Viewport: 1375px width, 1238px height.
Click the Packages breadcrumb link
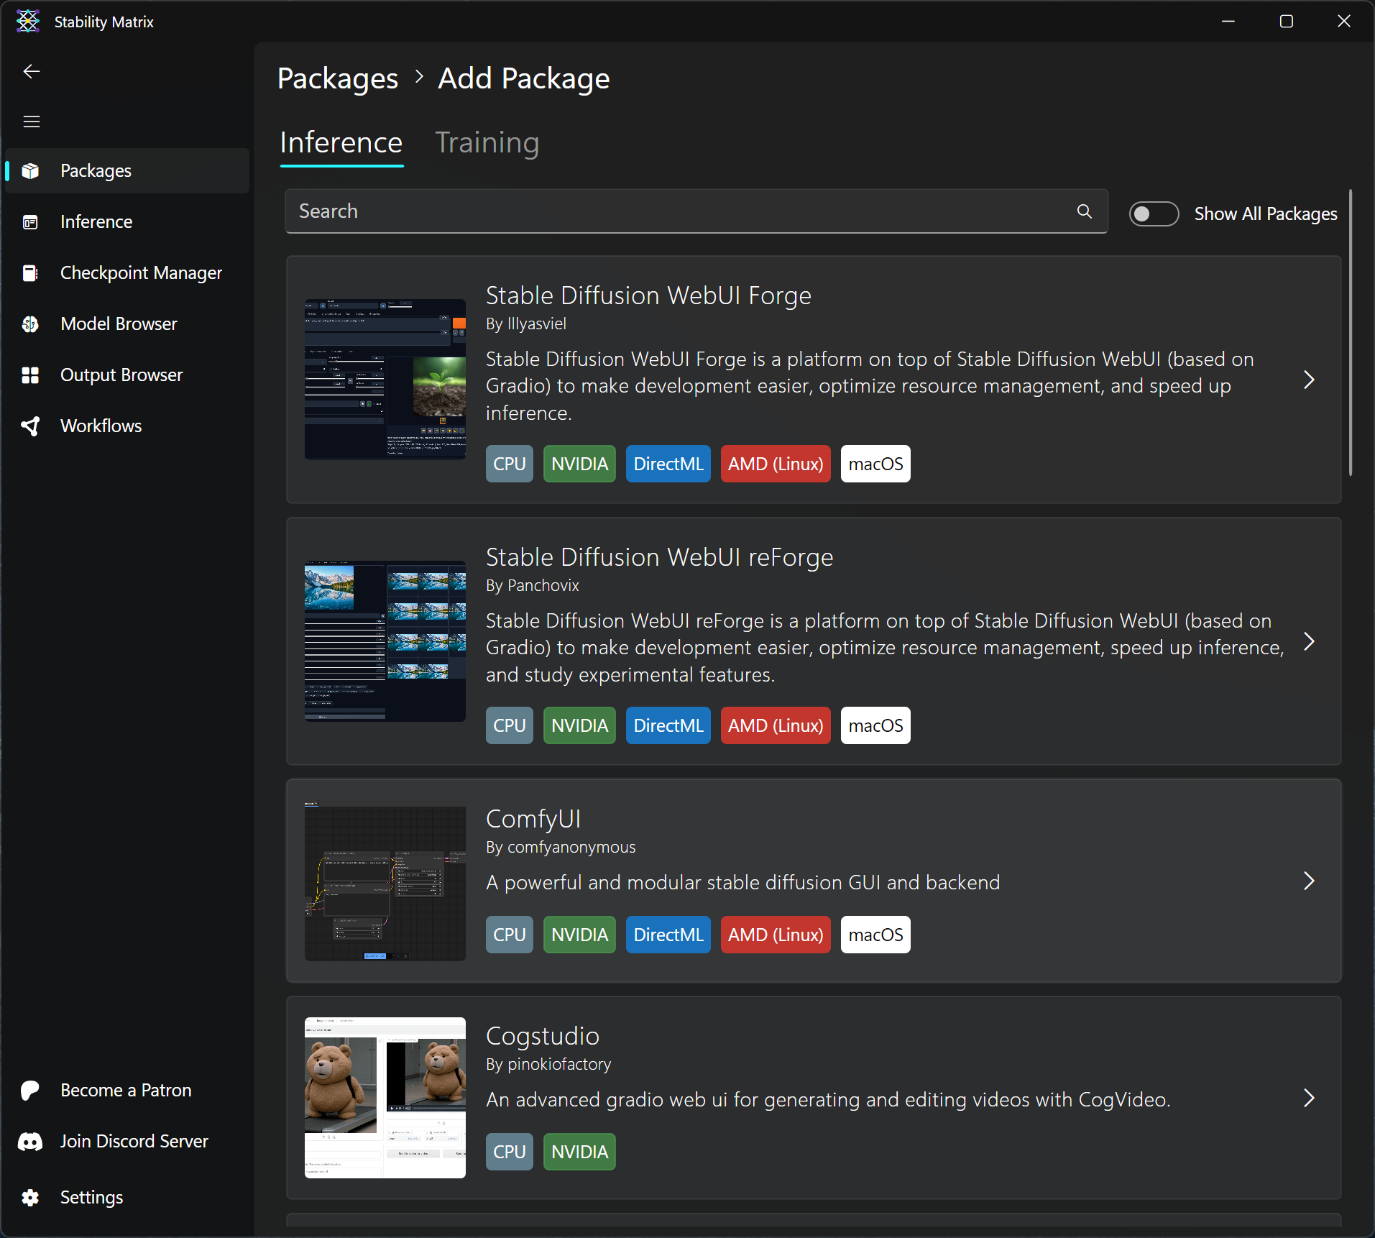(x=337, y=79)
